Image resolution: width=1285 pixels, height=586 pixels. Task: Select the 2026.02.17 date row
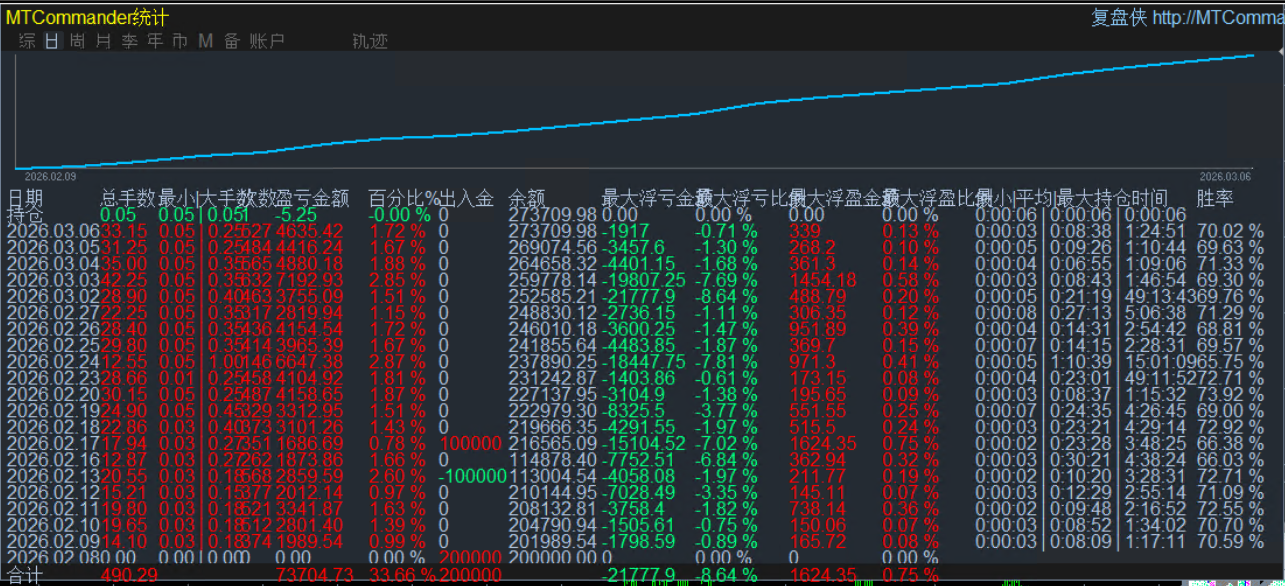pos(53,444)
